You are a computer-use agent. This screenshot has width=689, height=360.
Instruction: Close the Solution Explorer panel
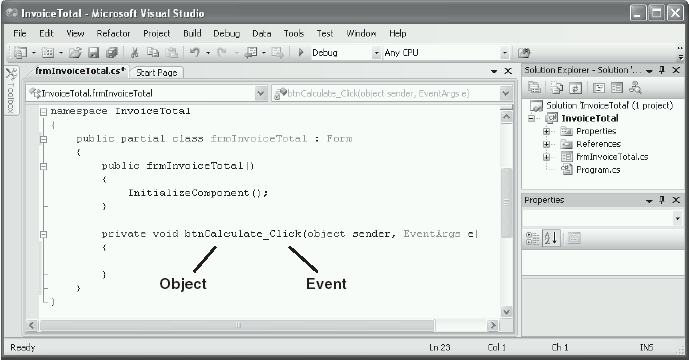(x=676, y=70)
